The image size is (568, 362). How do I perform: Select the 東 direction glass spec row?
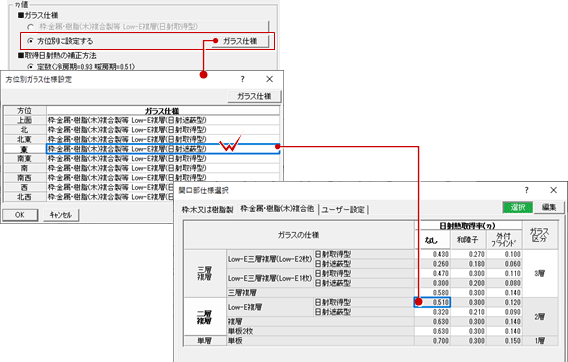click(163, 149)
